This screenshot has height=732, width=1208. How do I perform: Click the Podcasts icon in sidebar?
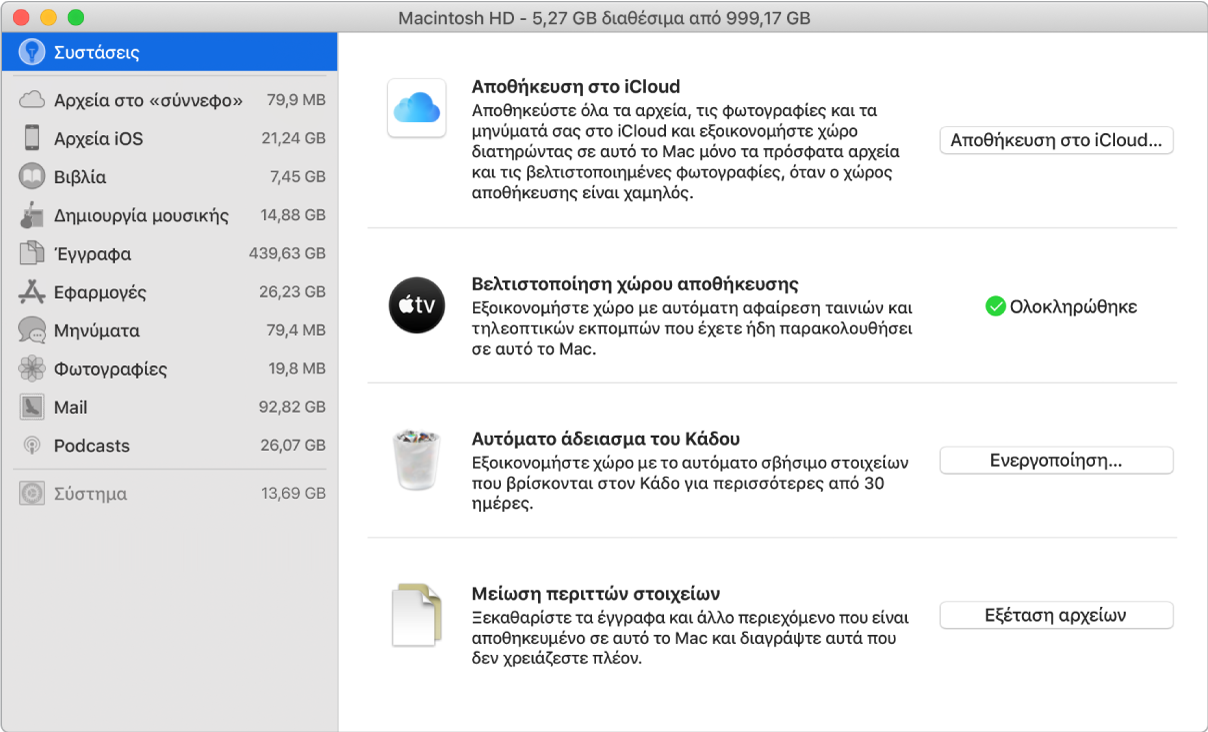(32, 446)
